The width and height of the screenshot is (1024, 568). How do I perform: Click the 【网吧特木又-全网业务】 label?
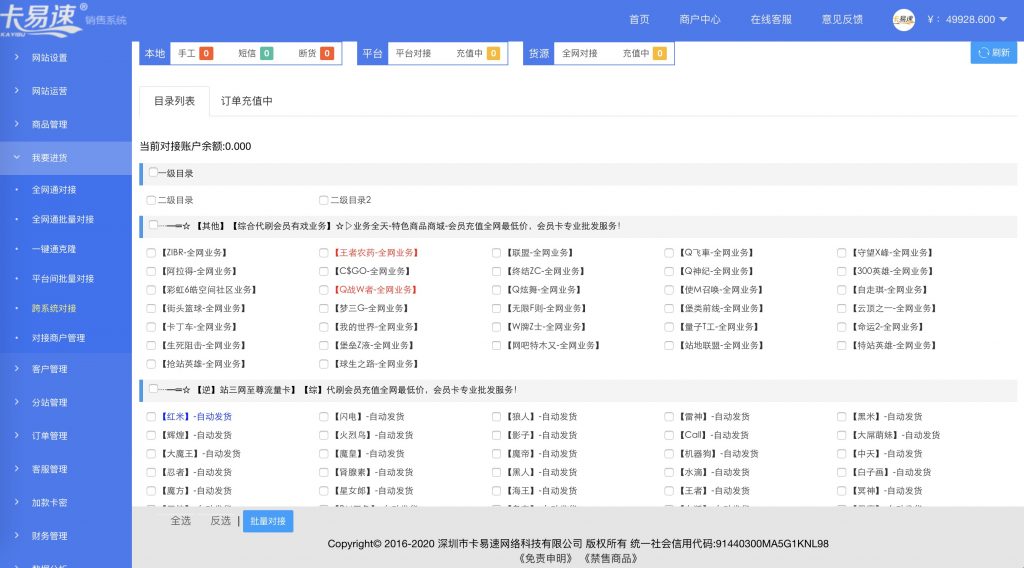[552, 345]
